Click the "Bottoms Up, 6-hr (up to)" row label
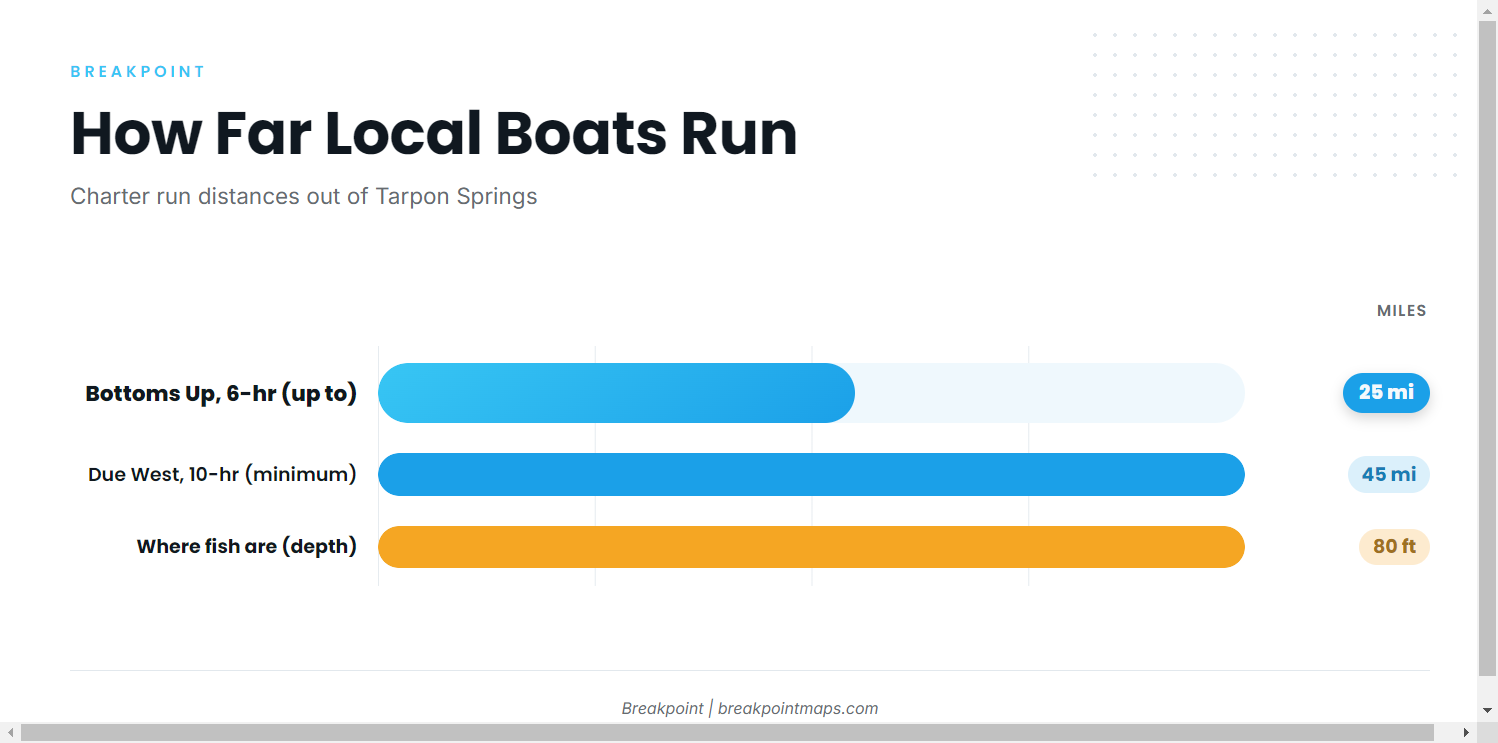Viewport: 1498px width, 743px height. point(221,393)
